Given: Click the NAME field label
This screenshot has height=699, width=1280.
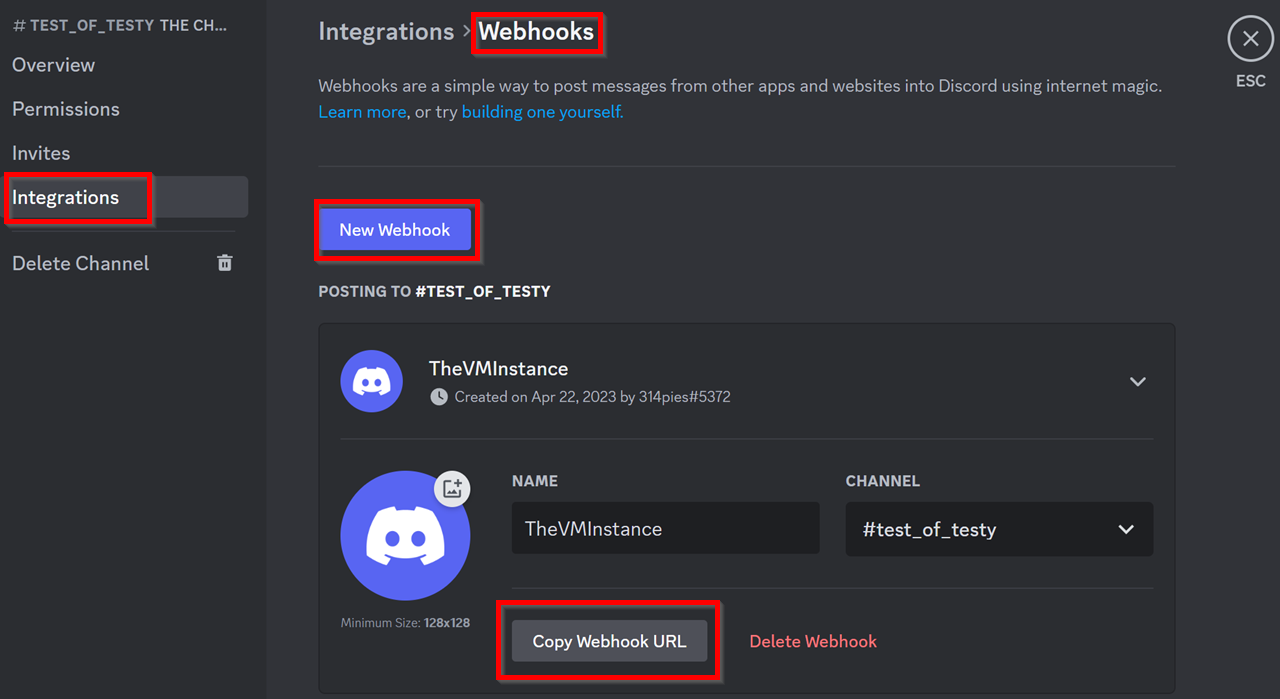Looking at the screenshot, I should (x=535, y=481).
